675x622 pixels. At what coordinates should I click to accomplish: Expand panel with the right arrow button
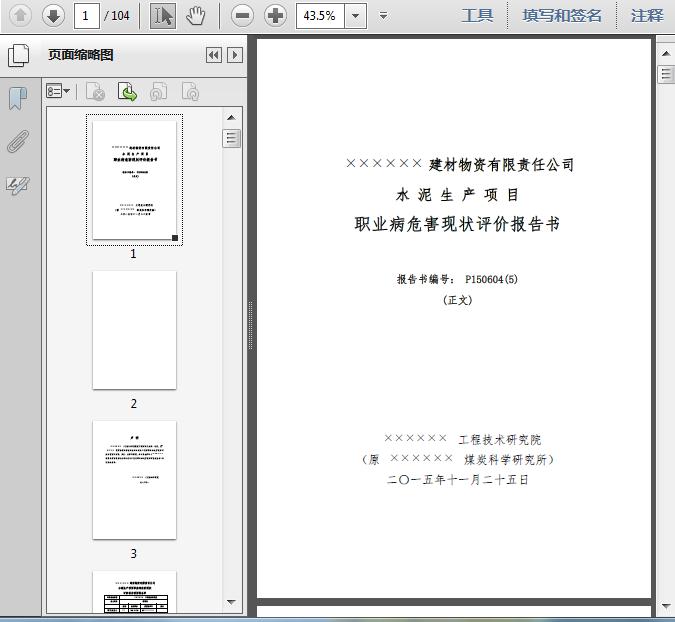tap(235, 55)
